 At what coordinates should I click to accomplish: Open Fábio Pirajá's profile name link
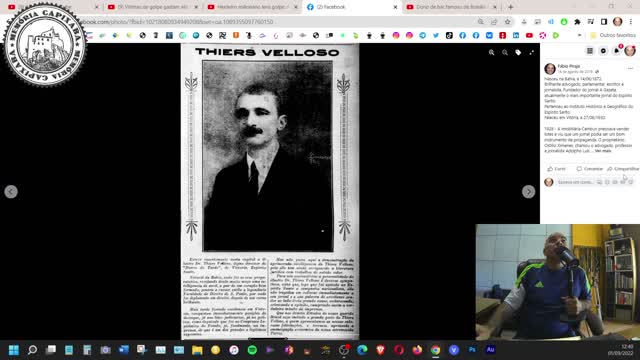pyautogui.click(x=569, y=66)
